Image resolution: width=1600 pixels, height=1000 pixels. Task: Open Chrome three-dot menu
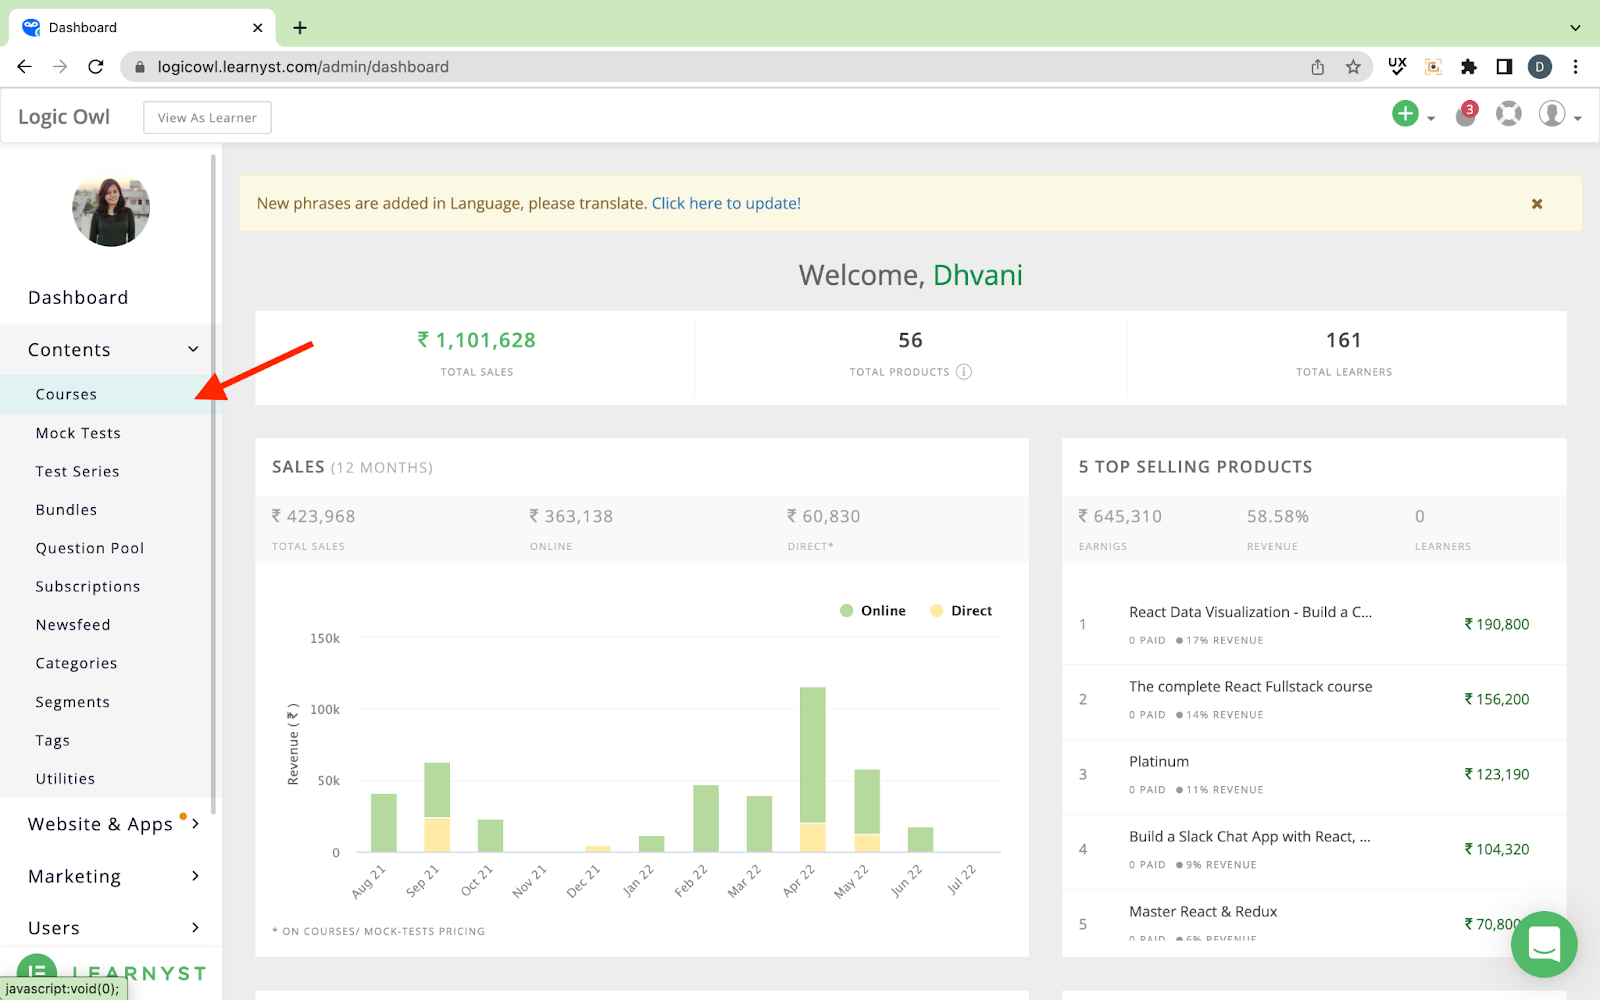(x=1575, y=67)
